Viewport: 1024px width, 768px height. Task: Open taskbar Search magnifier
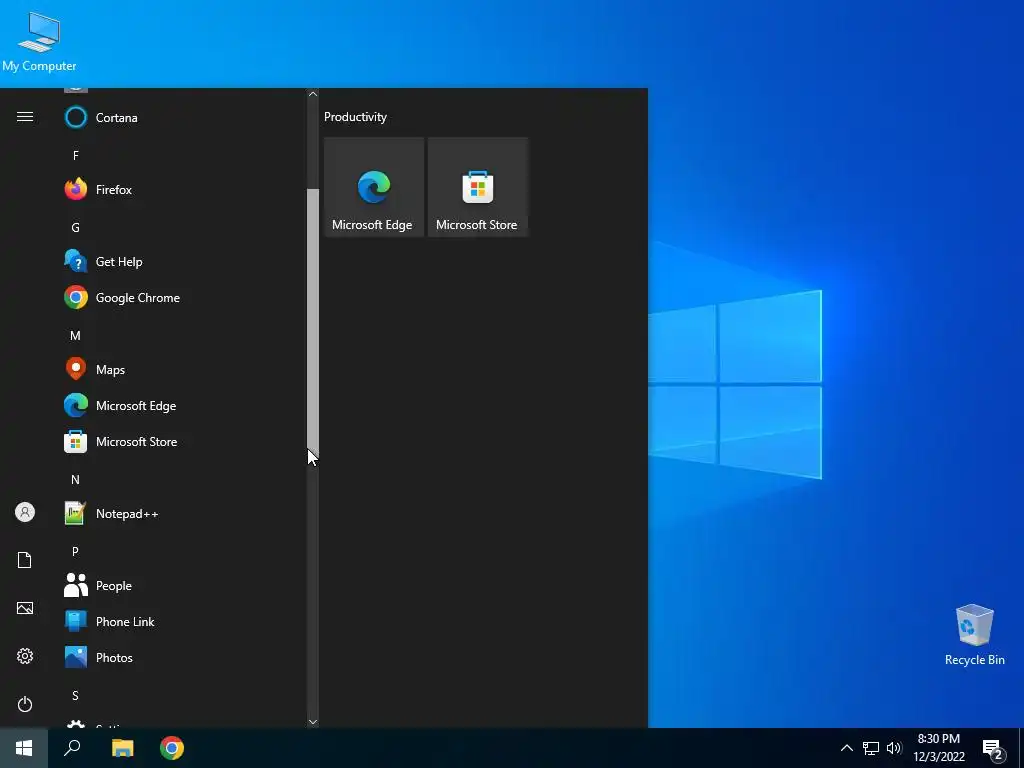[x=72, y=748]
